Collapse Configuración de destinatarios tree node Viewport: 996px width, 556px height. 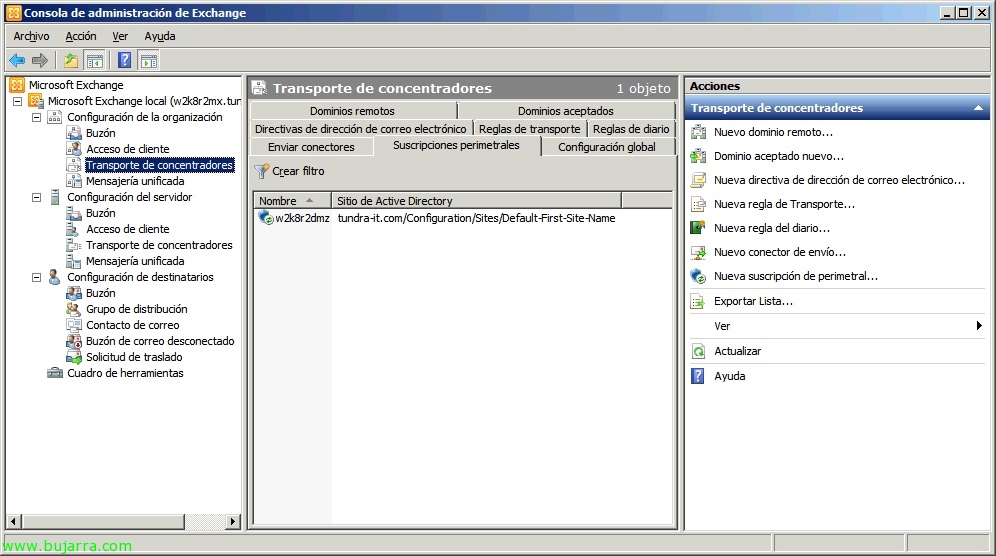pos(37,277)
